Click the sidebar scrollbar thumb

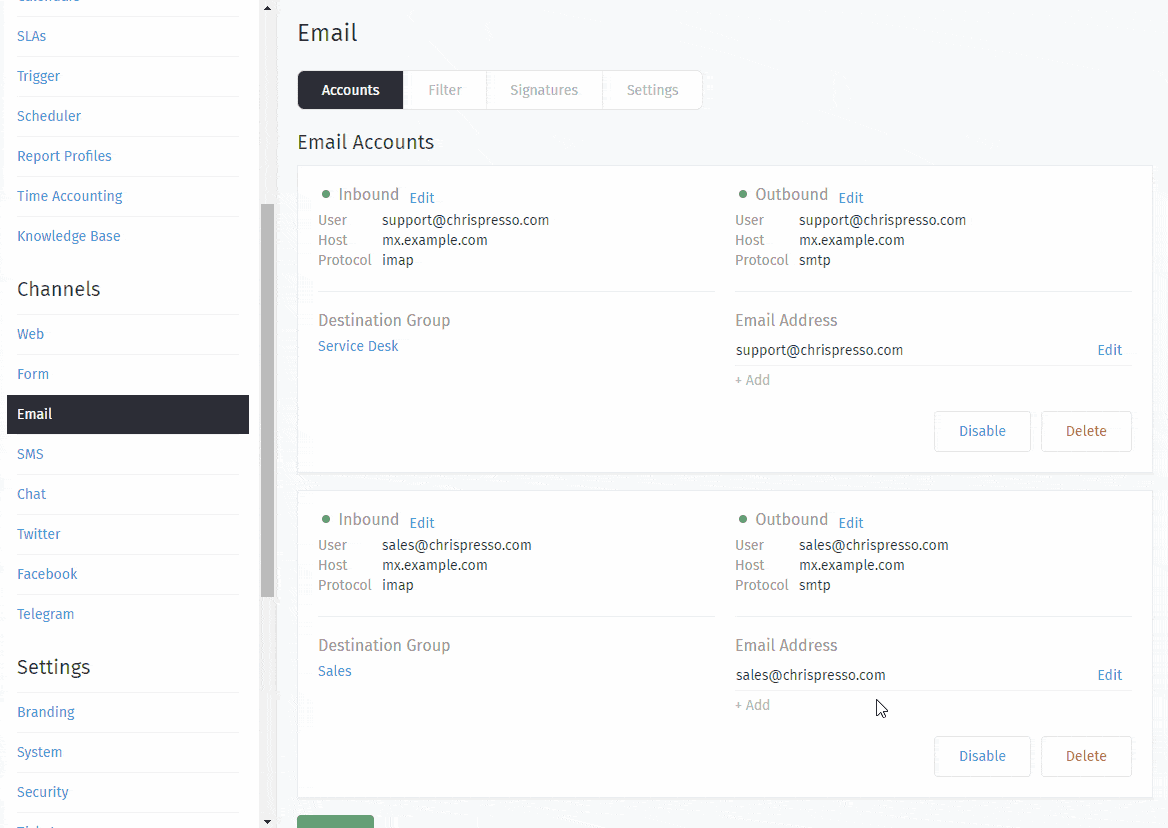267,401
